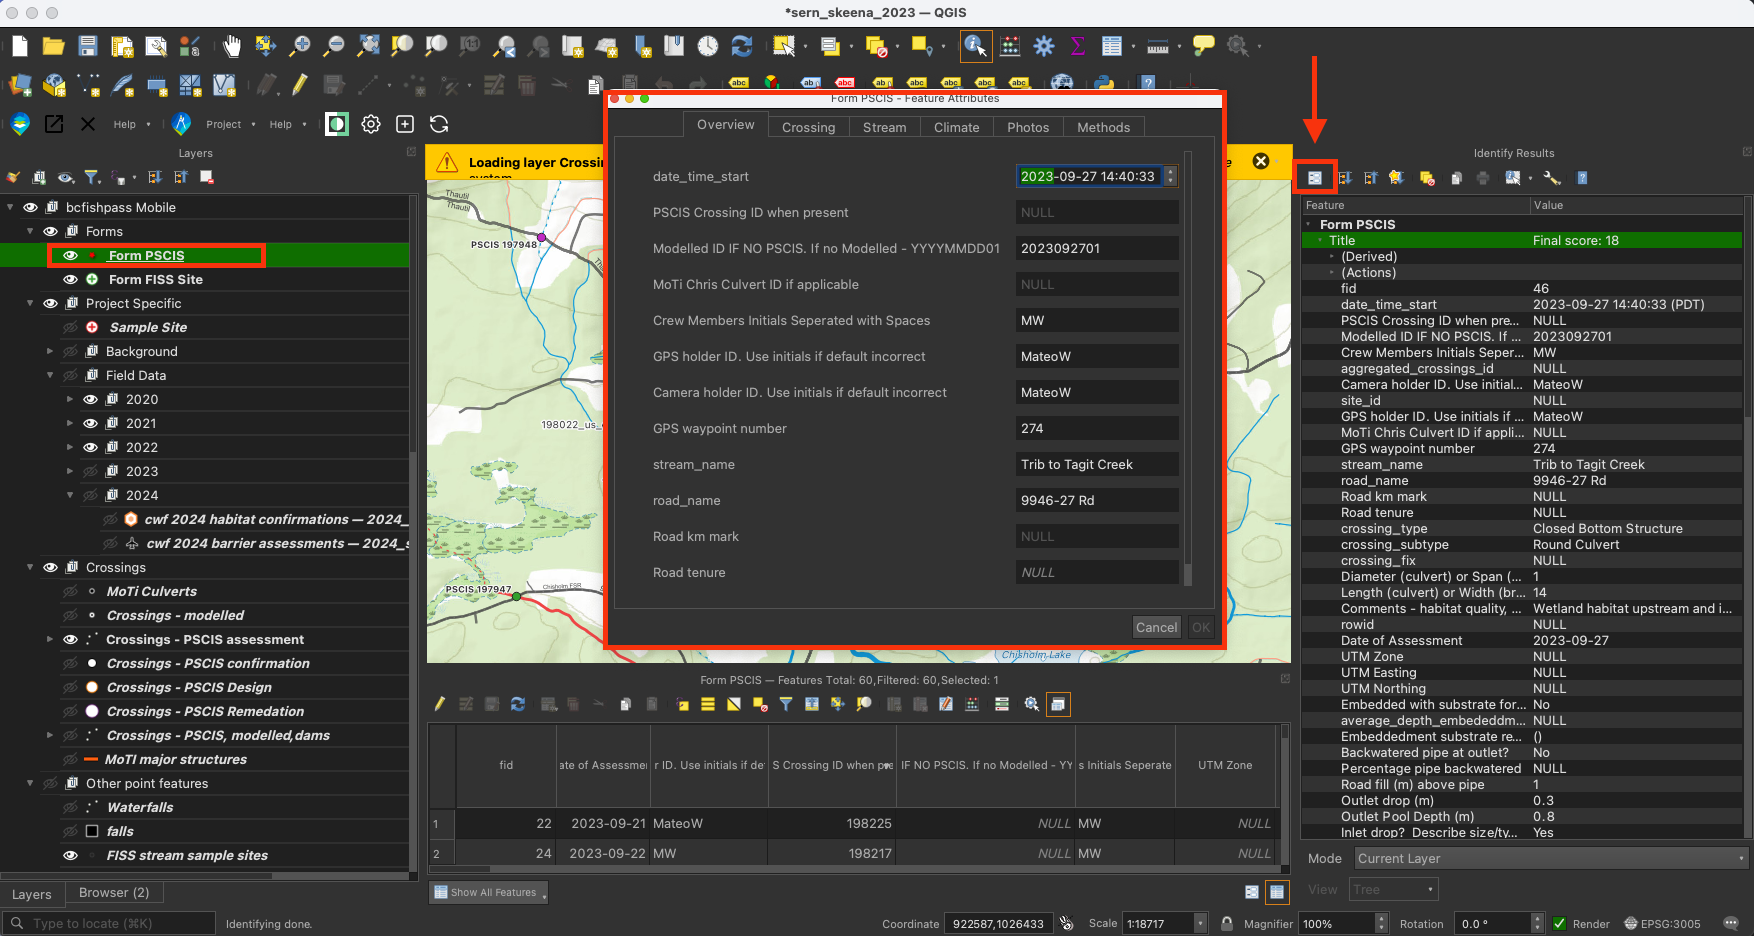Open the Photos tab in form
The image size is (1754, 936).
pos(1028,127)
